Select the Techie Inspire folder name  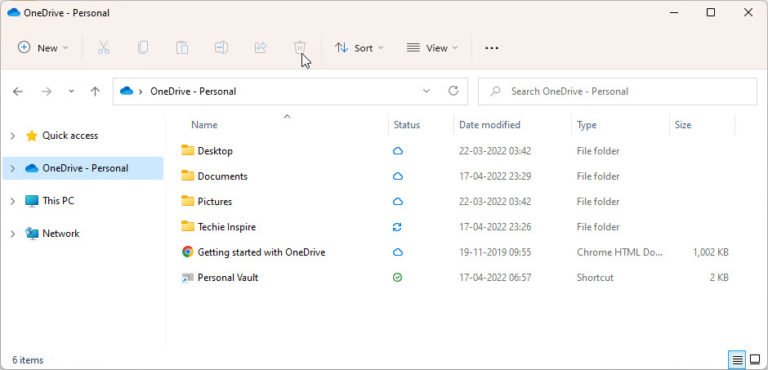coord(226,227)
